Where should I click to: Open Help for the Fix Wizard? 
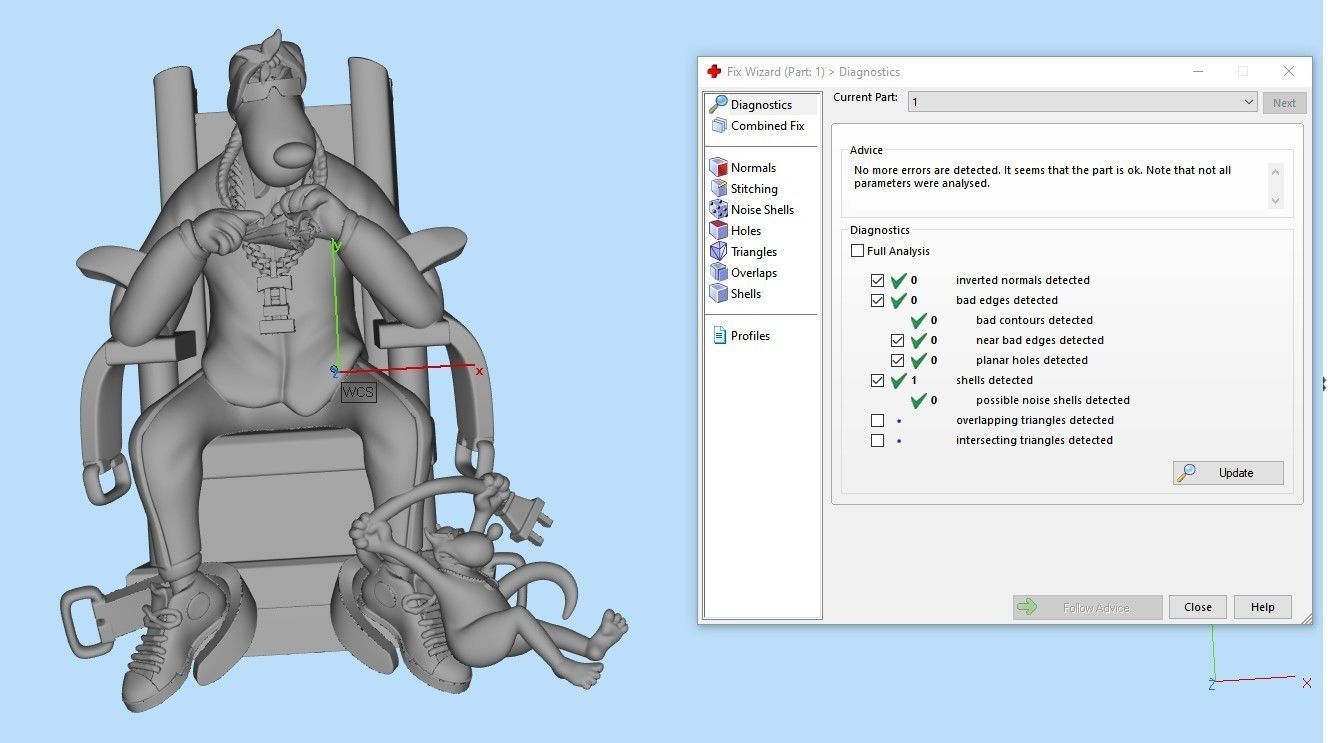(x=1262, y=607)
